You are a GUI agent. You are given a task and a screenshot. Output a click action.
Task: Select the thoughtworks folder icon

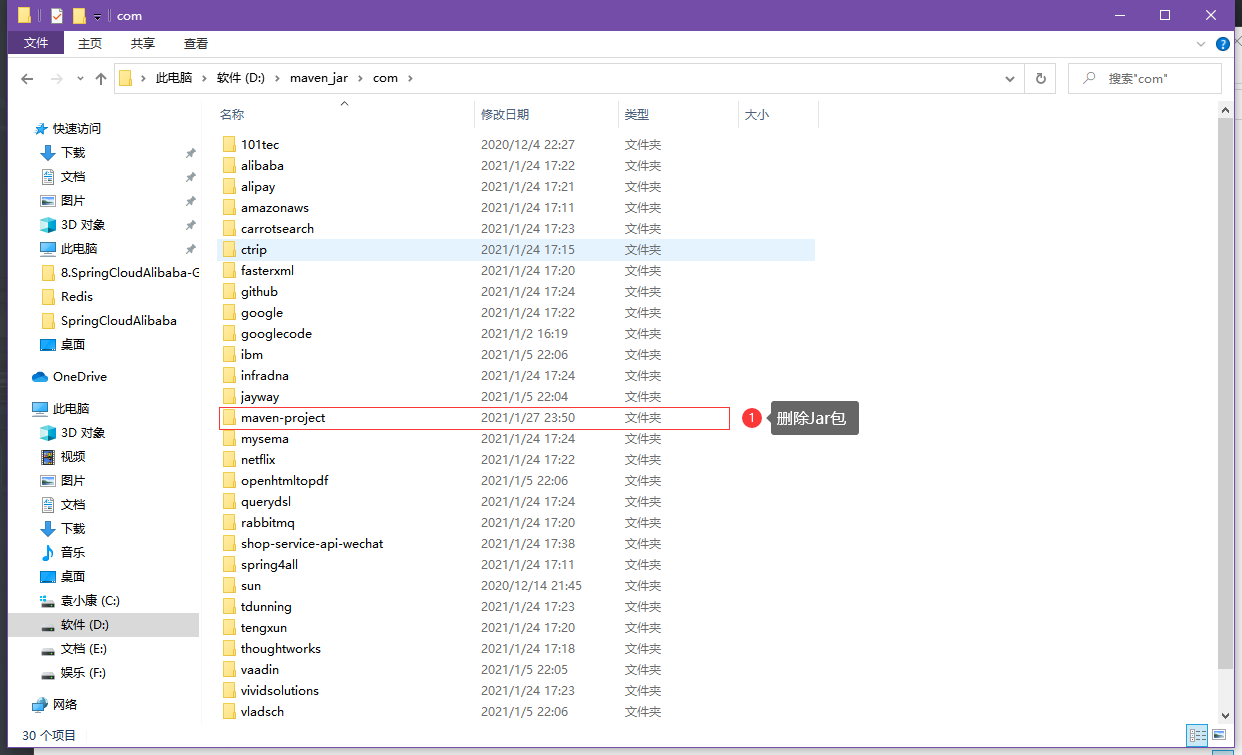pyautogui.click(x=228, y=648)
